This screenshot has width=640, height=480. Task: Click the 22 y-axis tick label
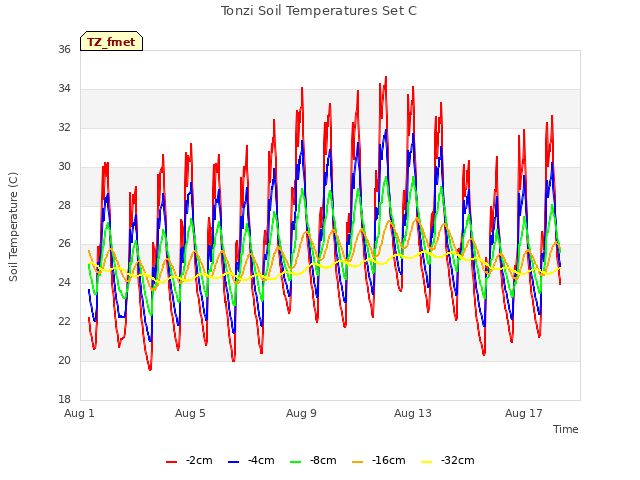[x=64, y=321]
